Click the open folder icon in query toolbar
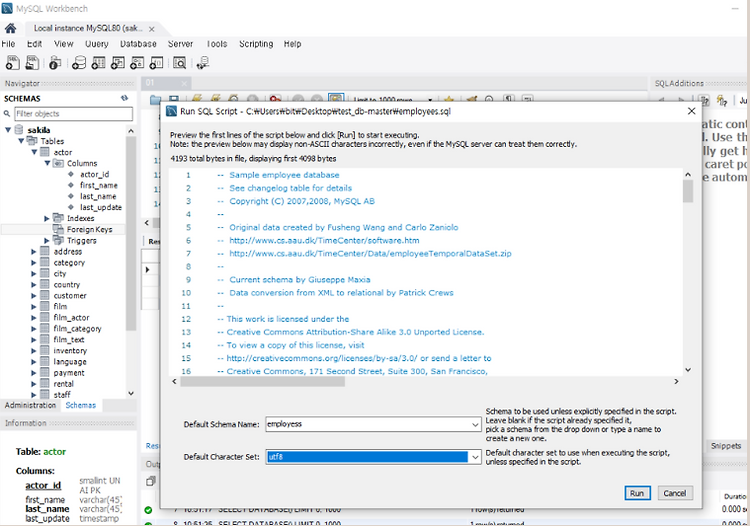The height and width of the screenshot is (526, 750). (x=155, y=99)
